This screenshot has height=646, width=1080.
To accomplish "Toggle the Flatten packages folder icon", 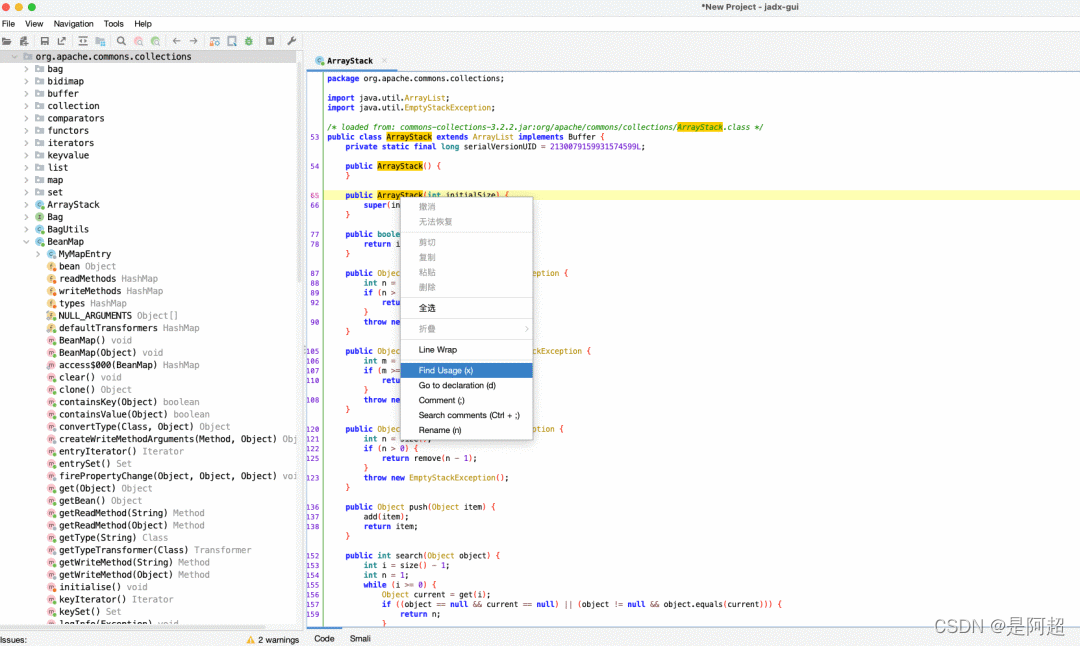I will click(101, 41).
